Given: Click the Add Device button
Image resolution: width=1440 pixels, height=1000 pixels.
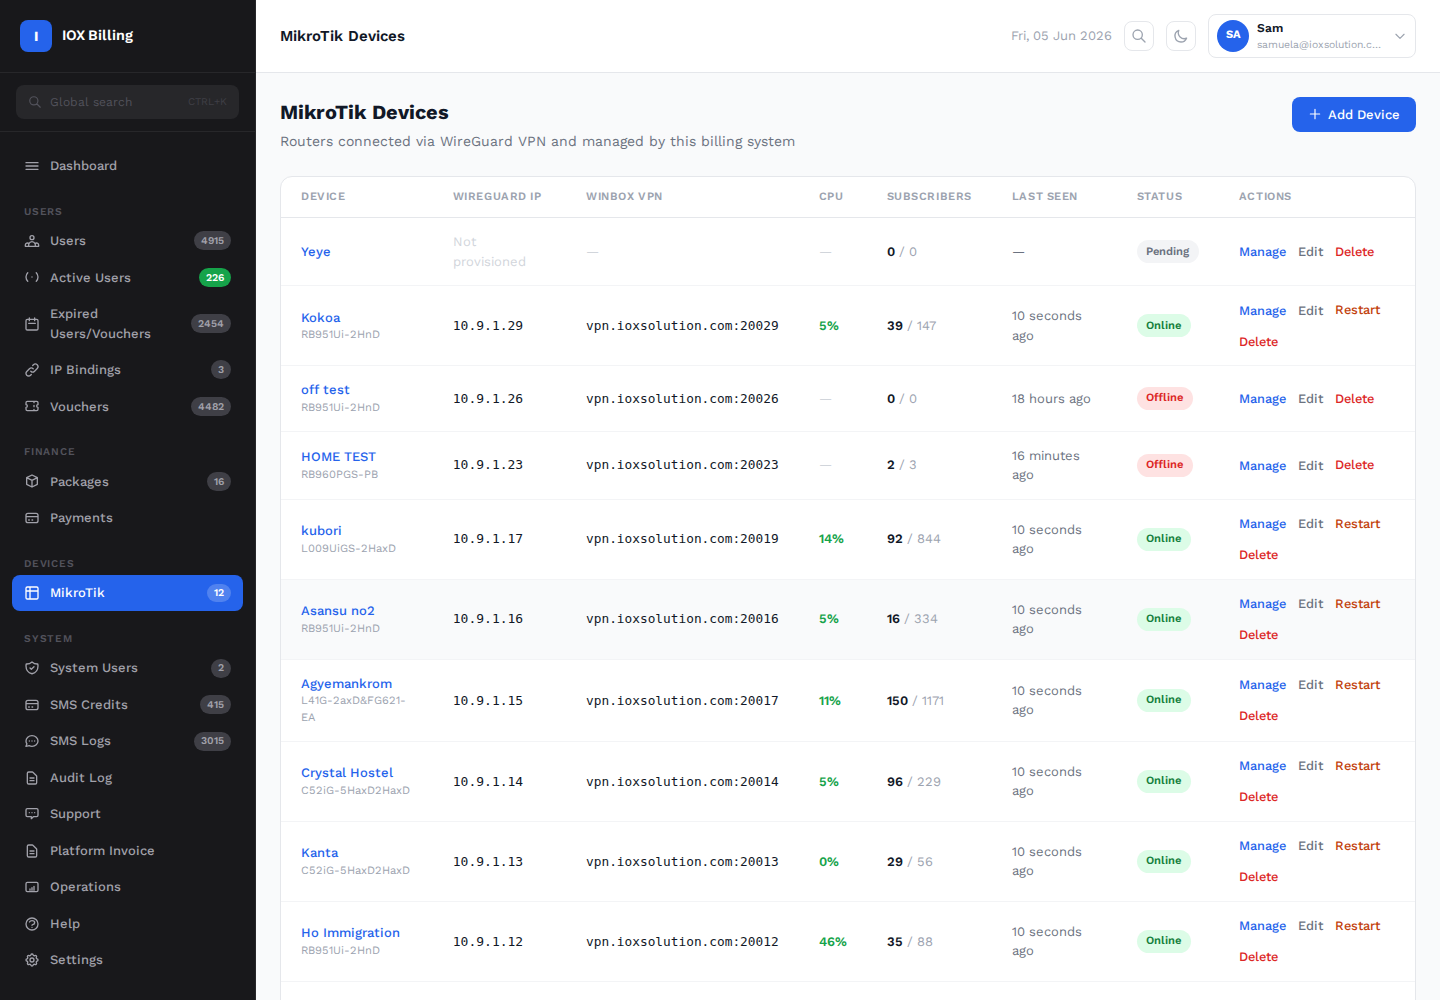Looking at the screenshot, I should (1353, 115).
